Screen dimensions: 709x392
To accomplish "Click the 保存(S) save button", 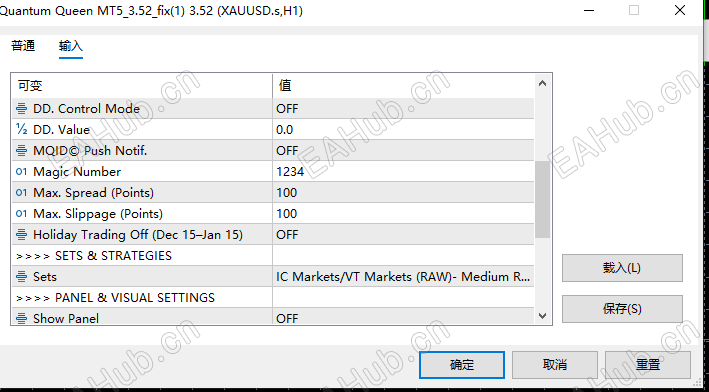I will click(622, 309).
